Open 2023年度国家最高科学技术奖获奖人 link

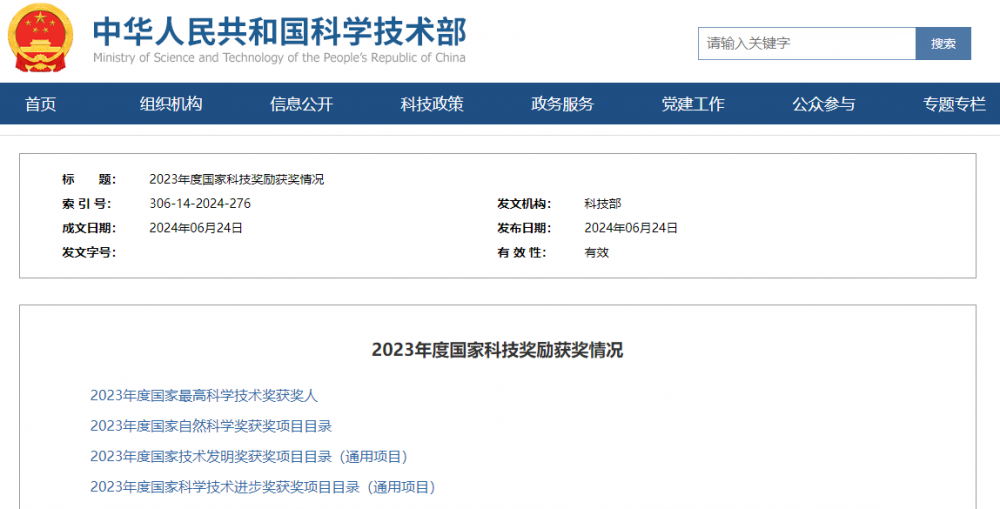204,396
